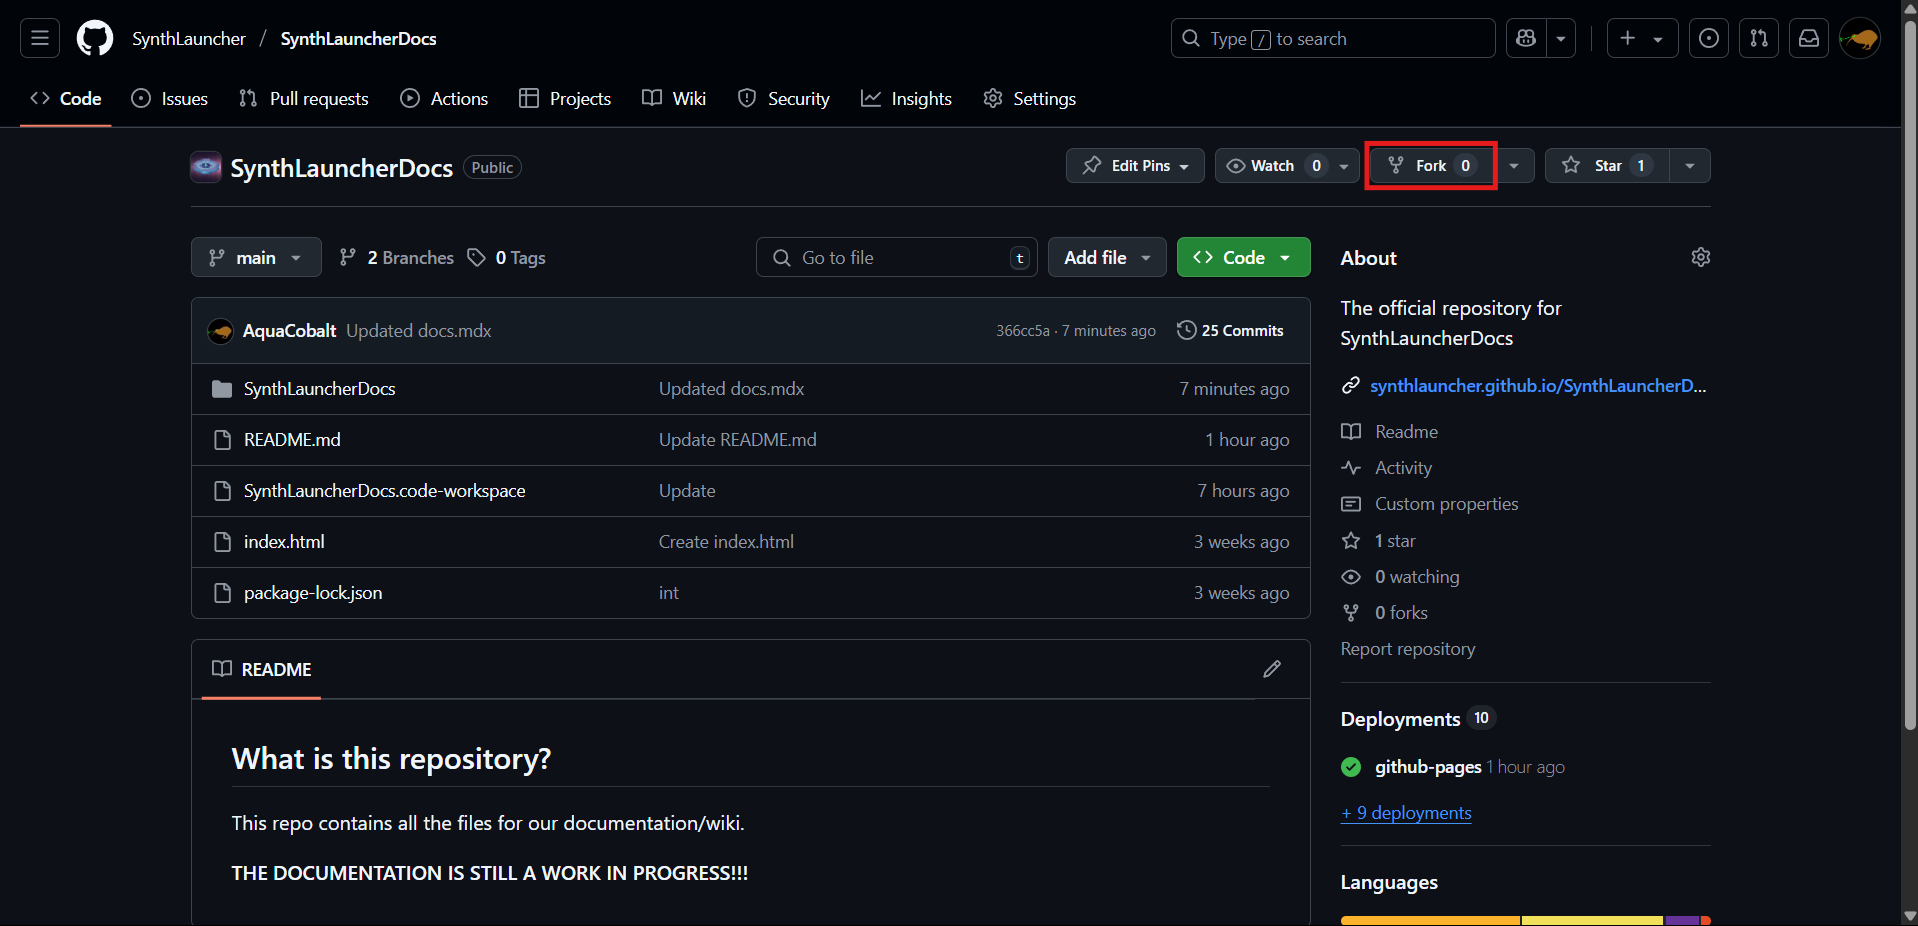
Task: Open About settings gear icon
Action: [1700, 257]
